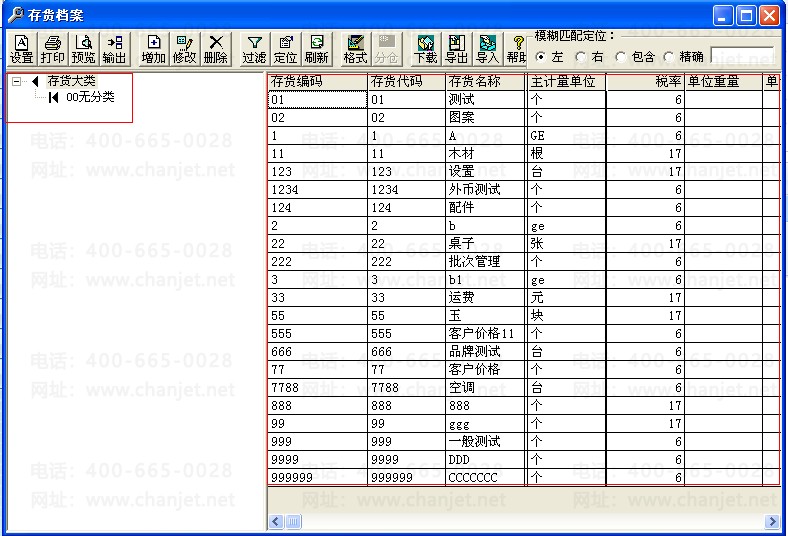Click the 删除 (Delete) toolbar icon
Viewport: 788px width, 536px height.
pos(215,49)
